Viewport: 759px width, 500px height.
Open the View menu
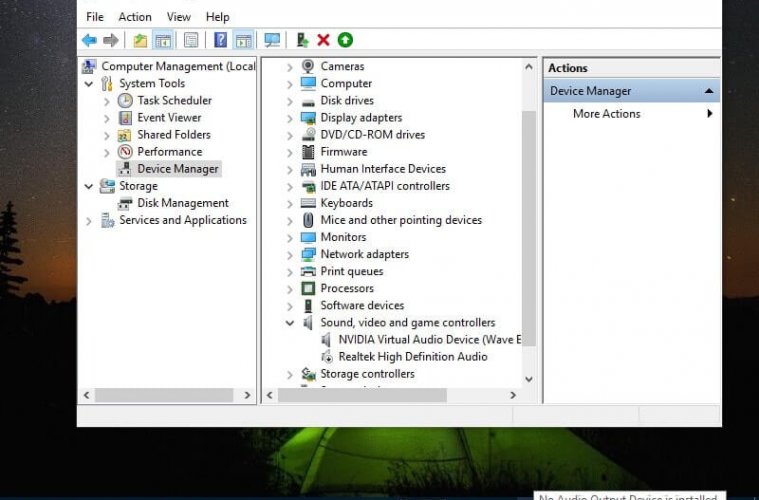pyautogui.click(x=179, y=17)
